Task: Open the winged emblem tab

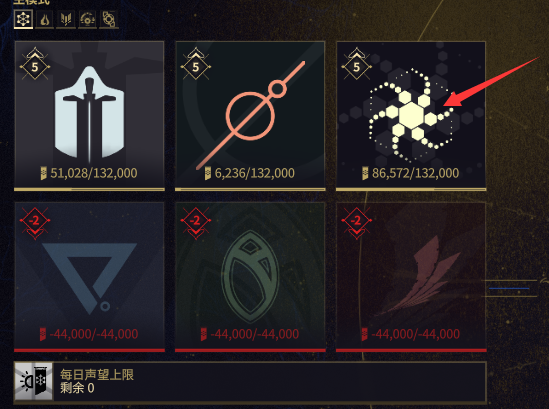Action: pos(66,19)
